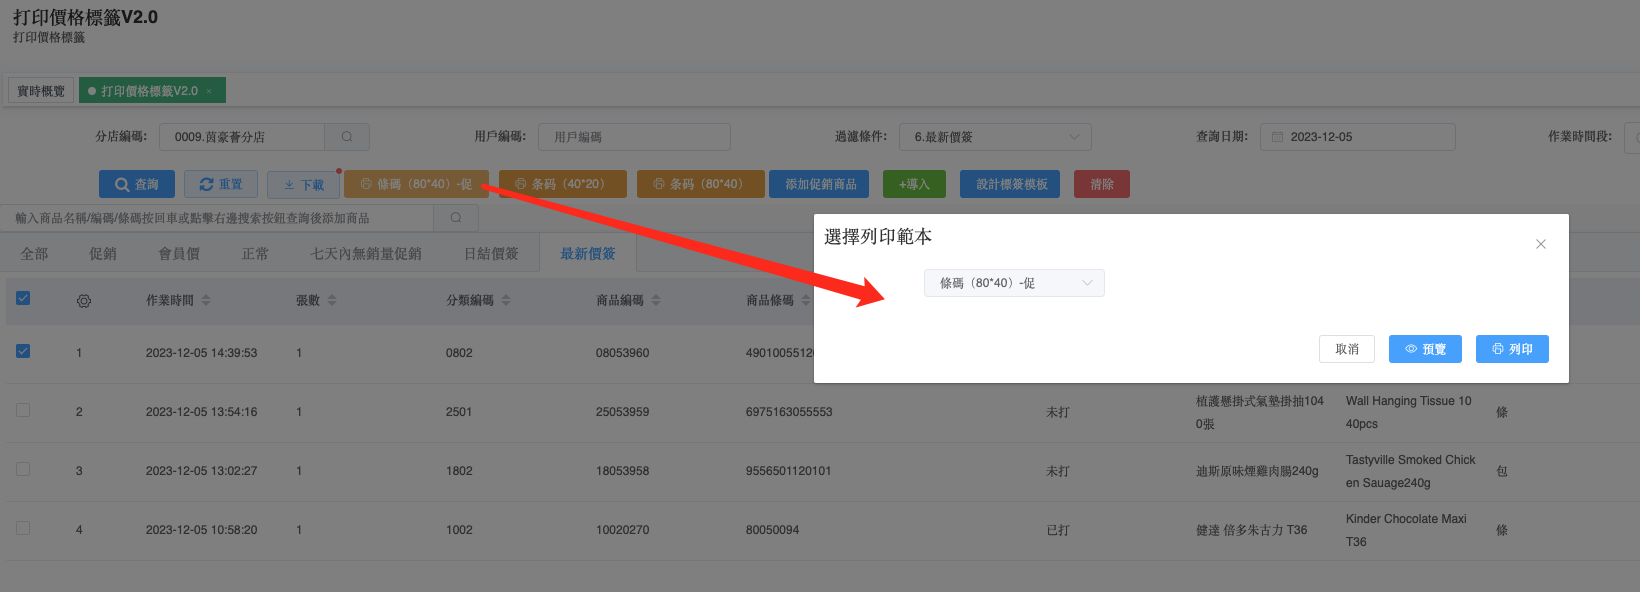Click the 添加促銷商品 button
Screen dimensions: 1640x592
pyautogui.click(x=821, y=184)
